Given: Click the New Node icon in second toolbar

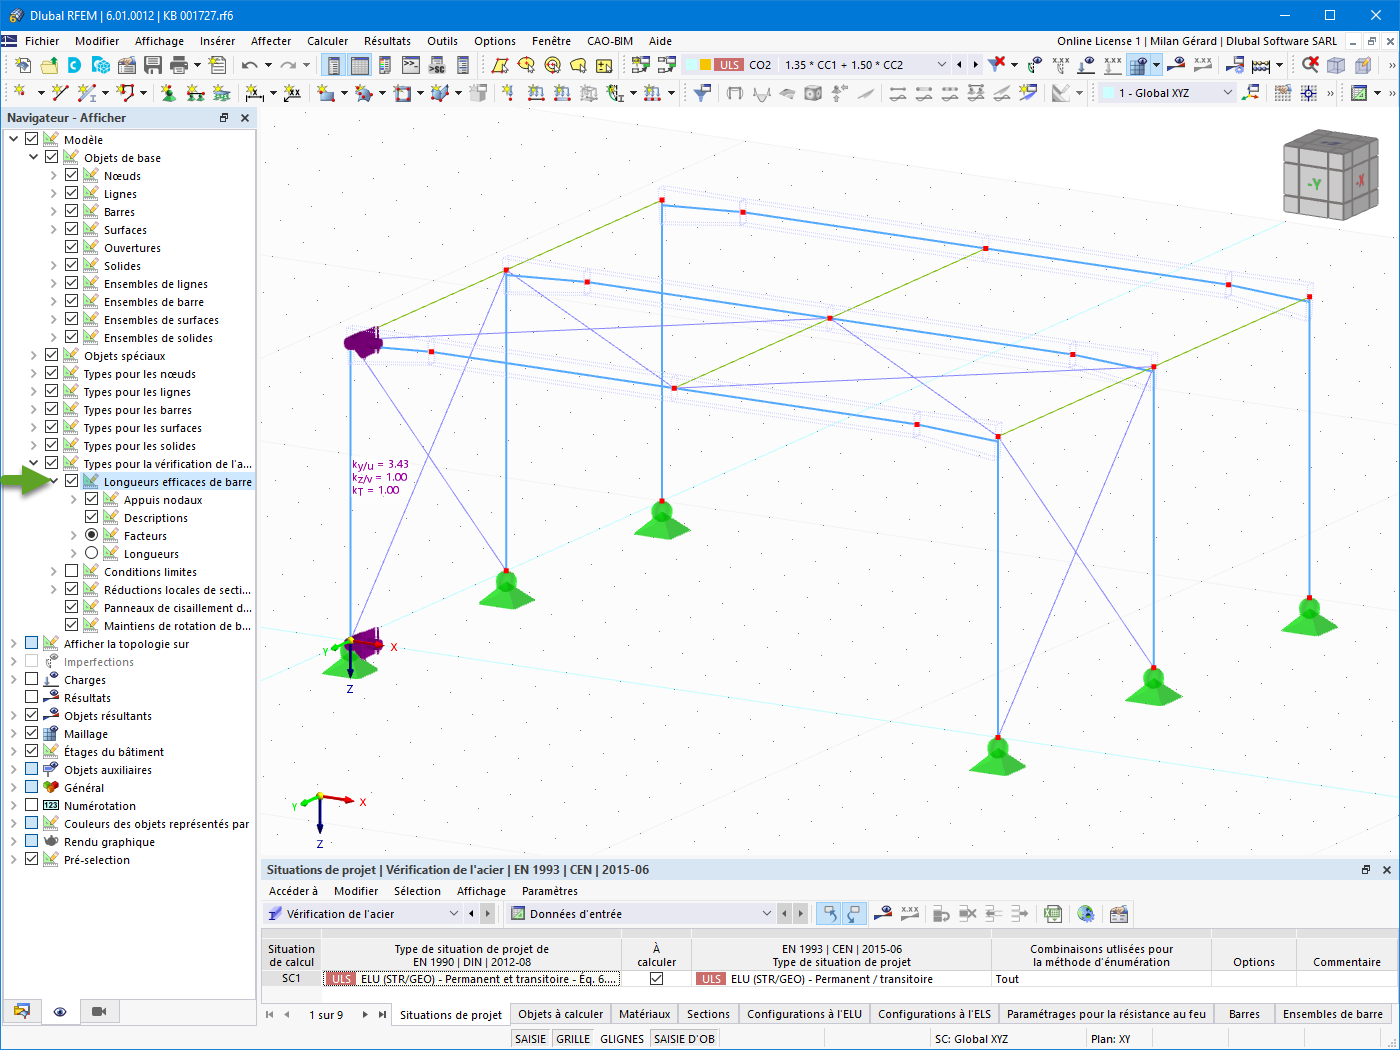Looking at the screenshot, I should (x=19, y=93).
